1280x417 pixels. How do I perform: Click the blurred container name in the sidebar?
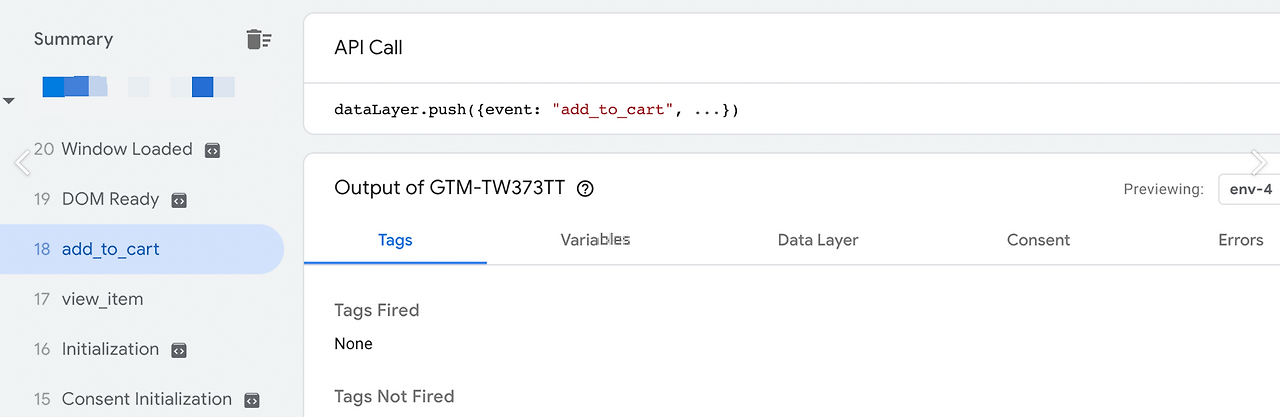(138, 87)
